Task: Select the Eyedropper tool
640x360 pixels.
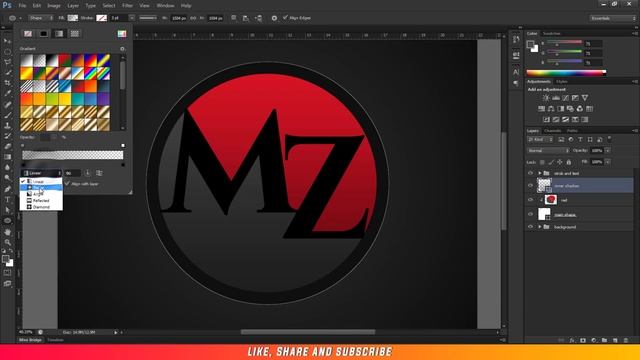Action: [x=7, y=93]
